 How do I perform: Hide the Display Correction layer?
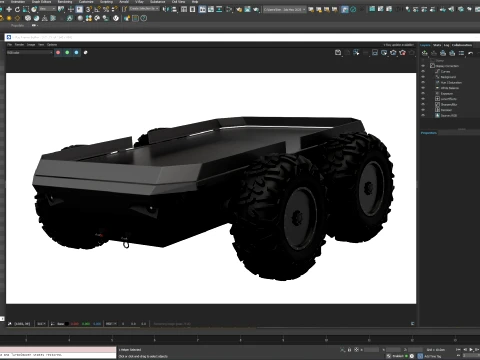pyautogui.click(x=423, y=66)
